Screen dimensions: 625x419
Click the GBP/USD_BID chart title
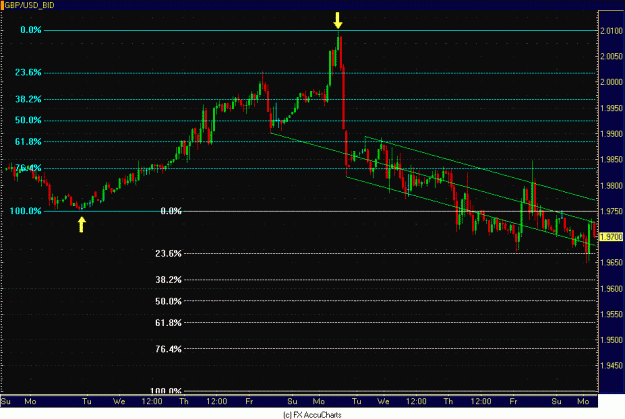(x=29, y=5)
